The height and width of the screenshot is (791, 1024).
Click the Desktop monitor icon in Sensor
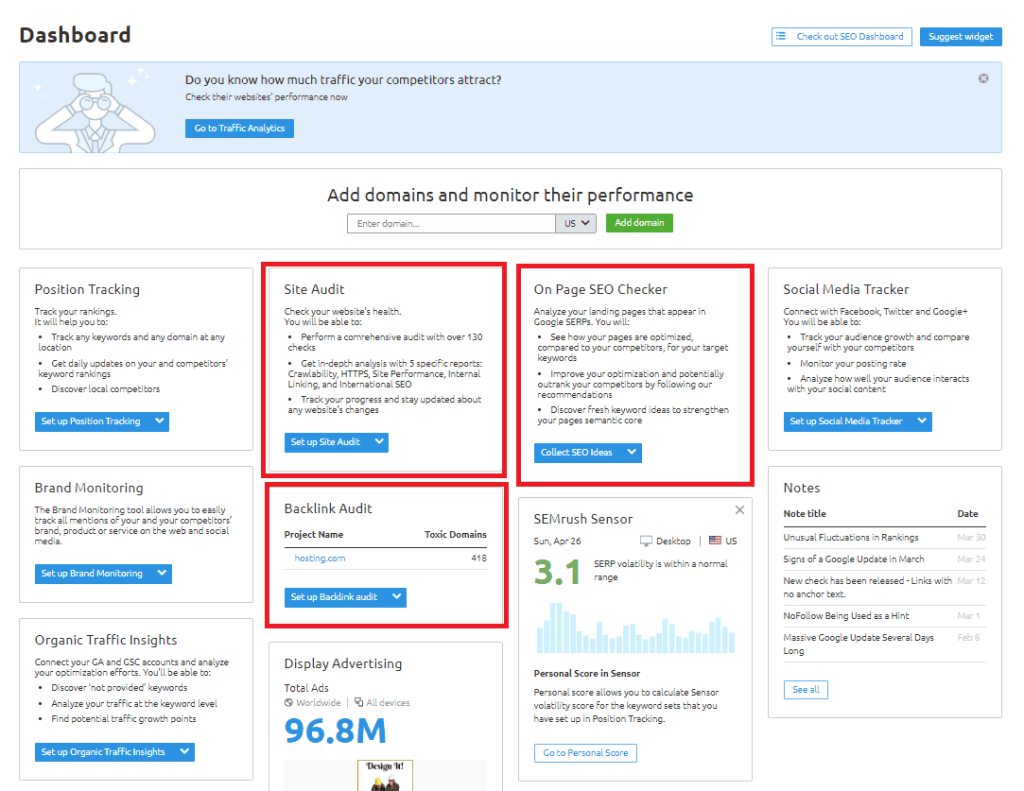click(646, 541)
